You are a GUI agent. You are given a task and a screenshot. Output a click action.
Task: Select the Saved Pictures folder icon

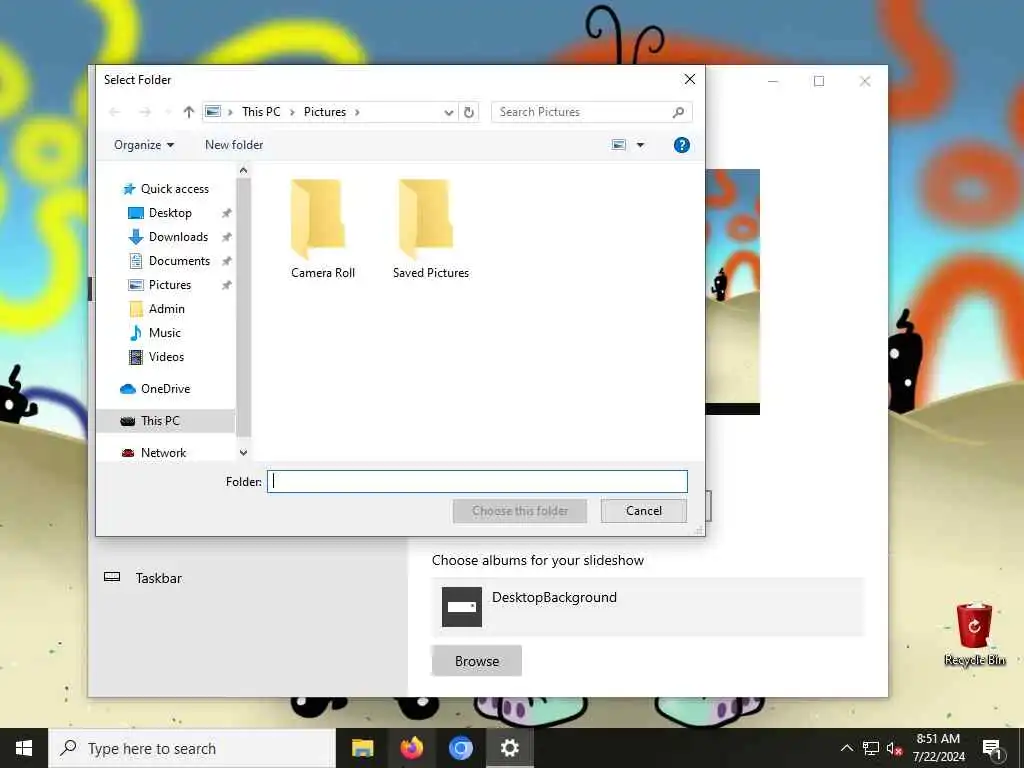[426, 219]
